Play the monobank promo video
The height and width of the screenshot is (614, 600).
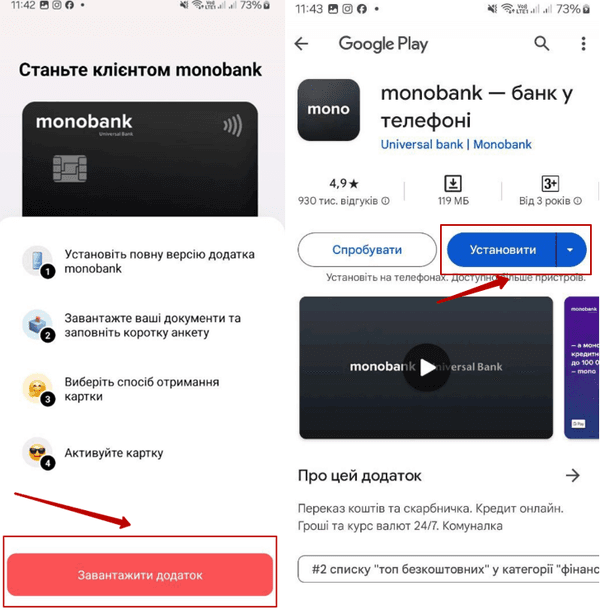pyautogui.click(x=427, y=367)
